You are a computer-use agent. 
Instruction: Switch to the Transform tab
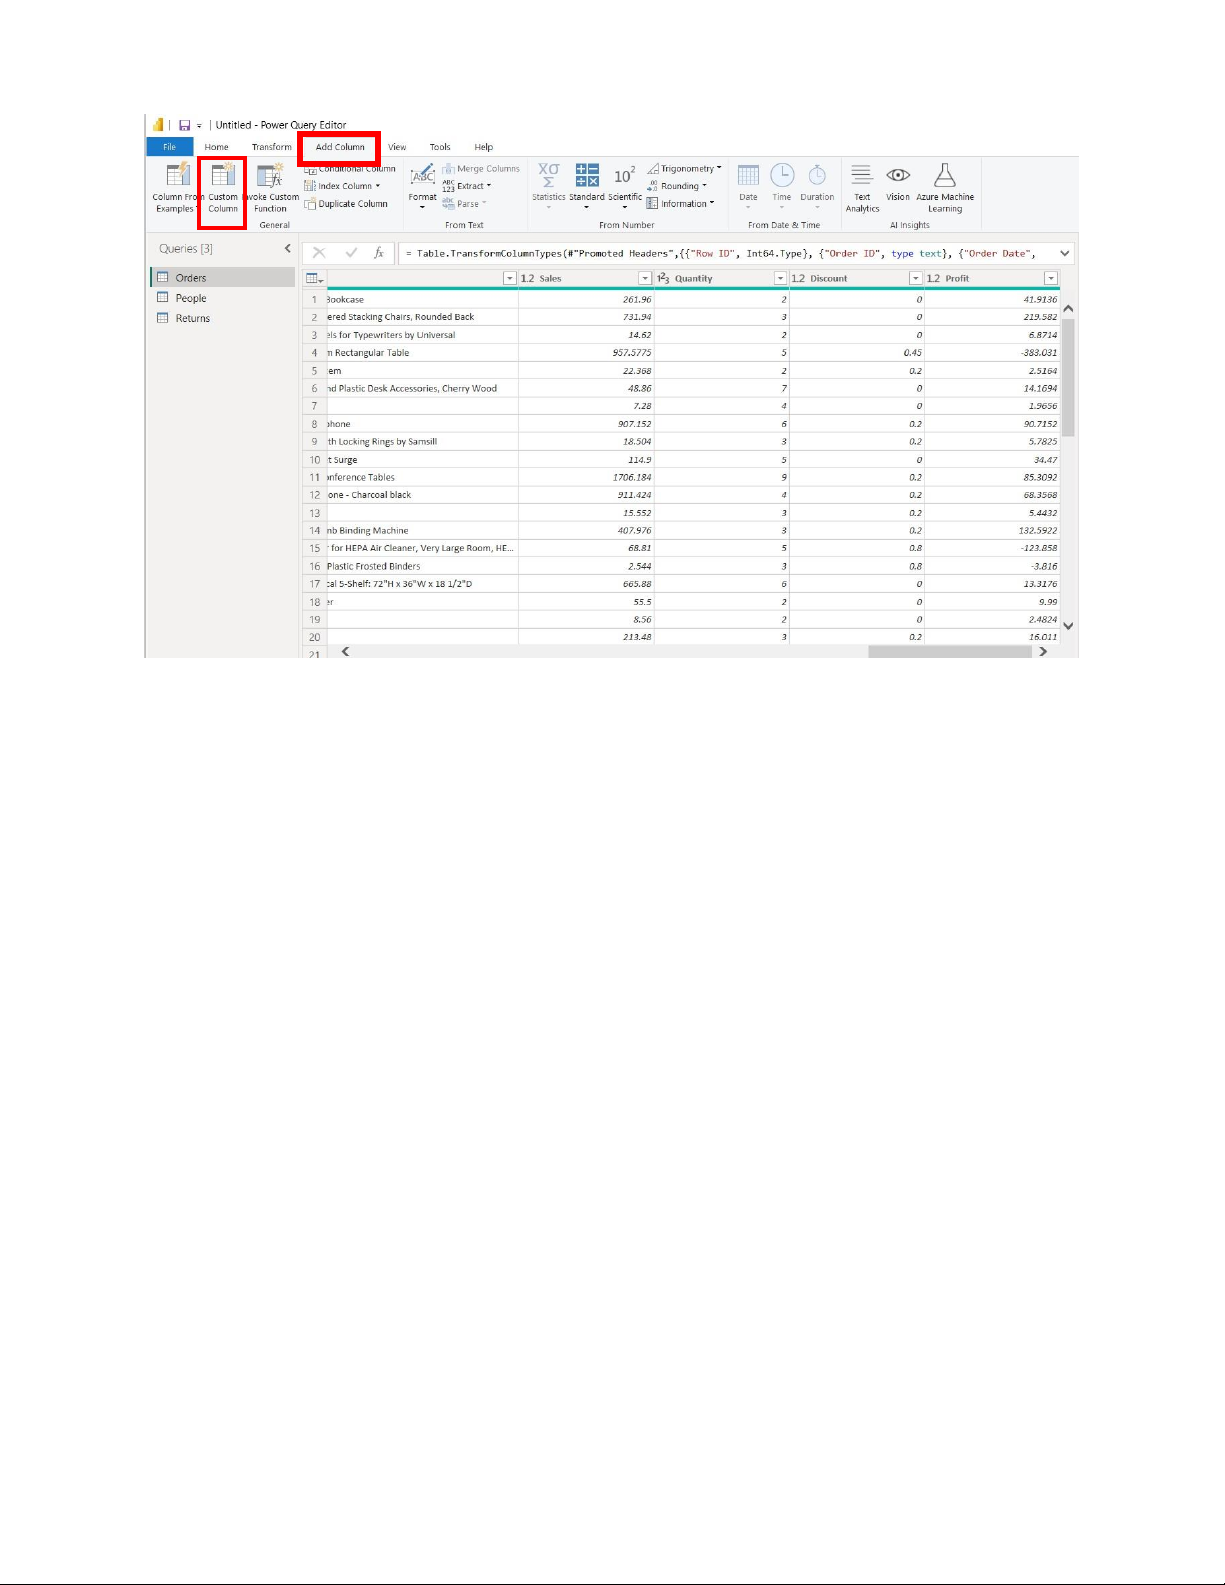(x=271, y=147)
